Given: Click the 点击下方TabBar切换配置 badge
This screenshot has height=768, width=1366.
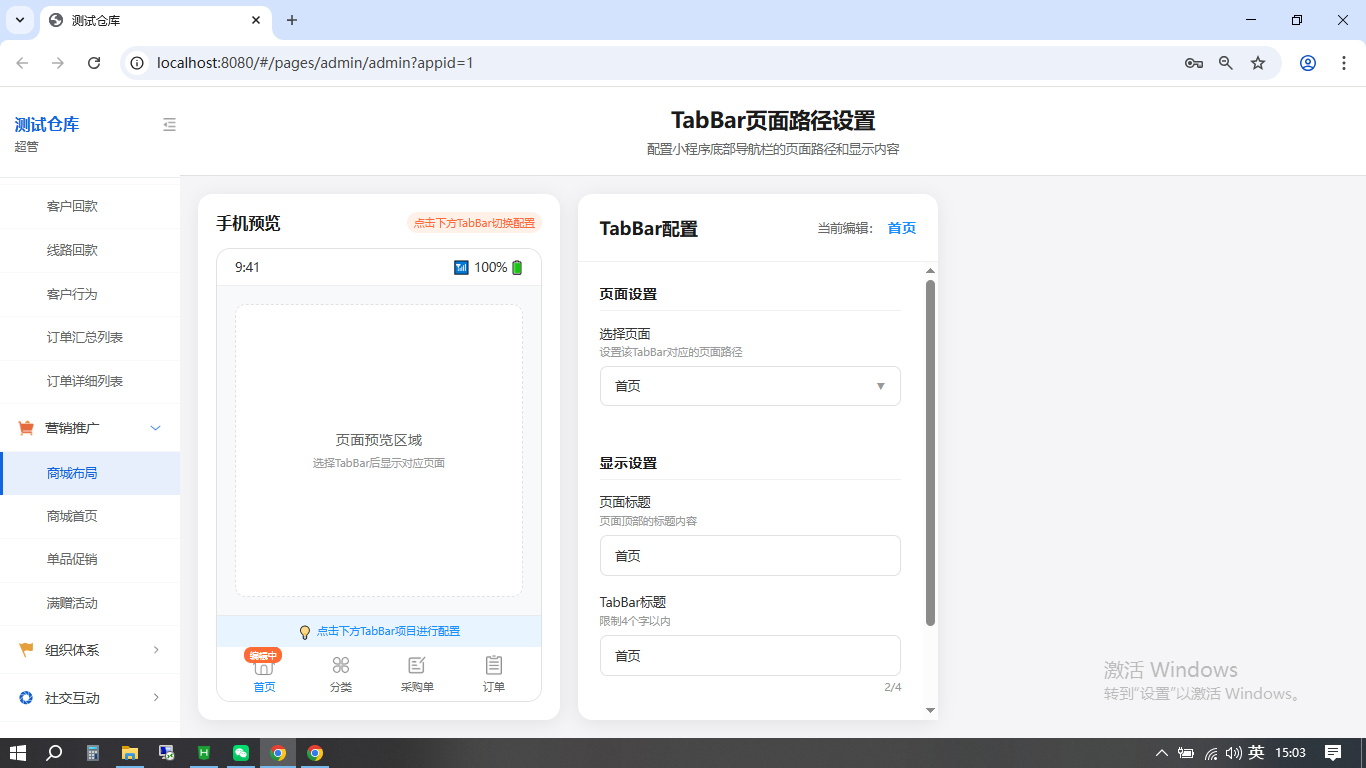Looking at the screenshot, I should click(473, 223).
